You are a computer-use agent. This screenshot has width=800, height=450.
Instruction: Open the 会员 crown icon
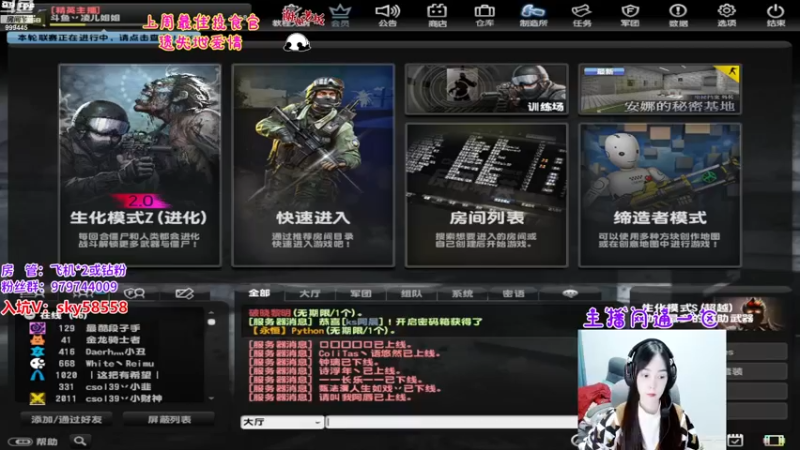[x=340, y=15]
